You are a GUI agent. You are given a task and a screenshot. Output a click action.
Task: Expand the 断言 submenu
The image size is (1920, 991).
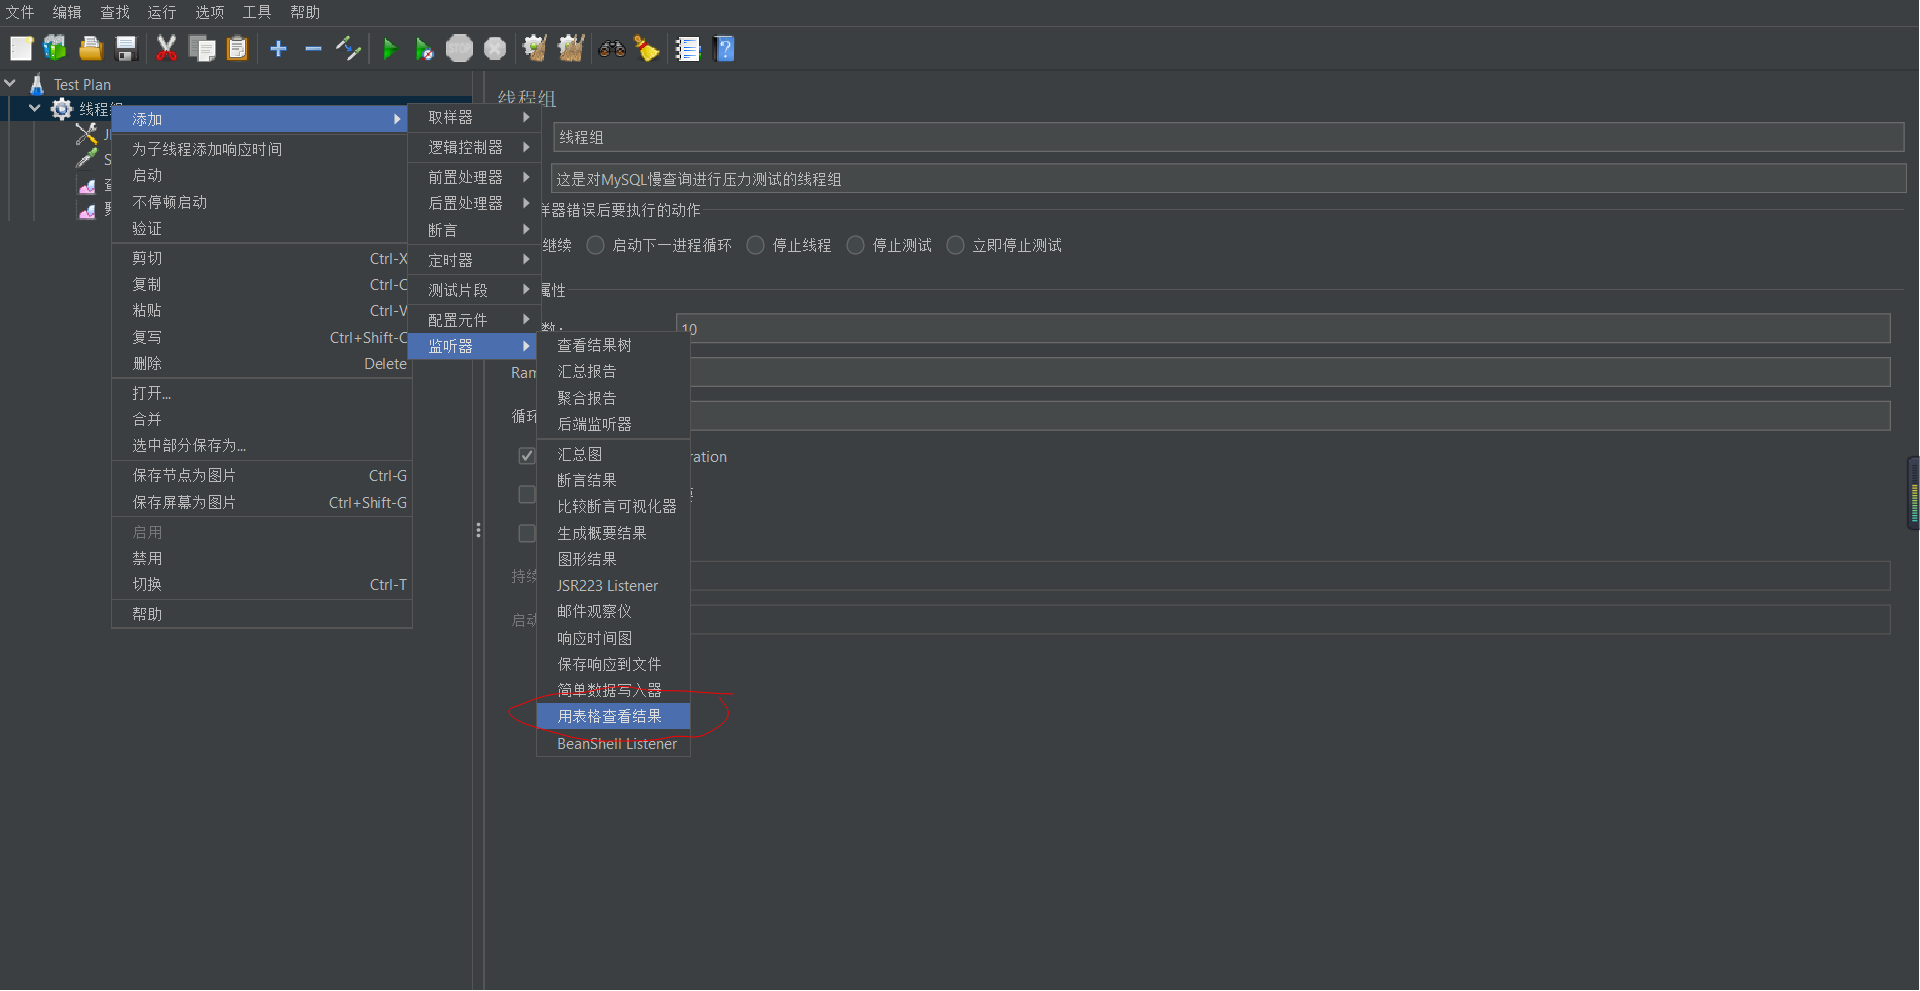tap(474, 230)
